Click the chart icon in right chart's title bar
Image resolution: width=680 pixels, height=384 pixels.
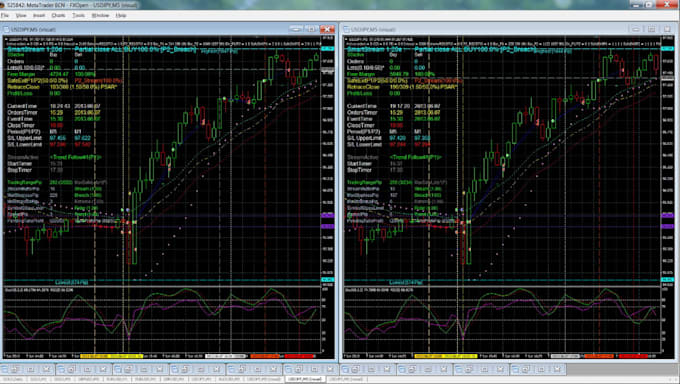point(347,30)
